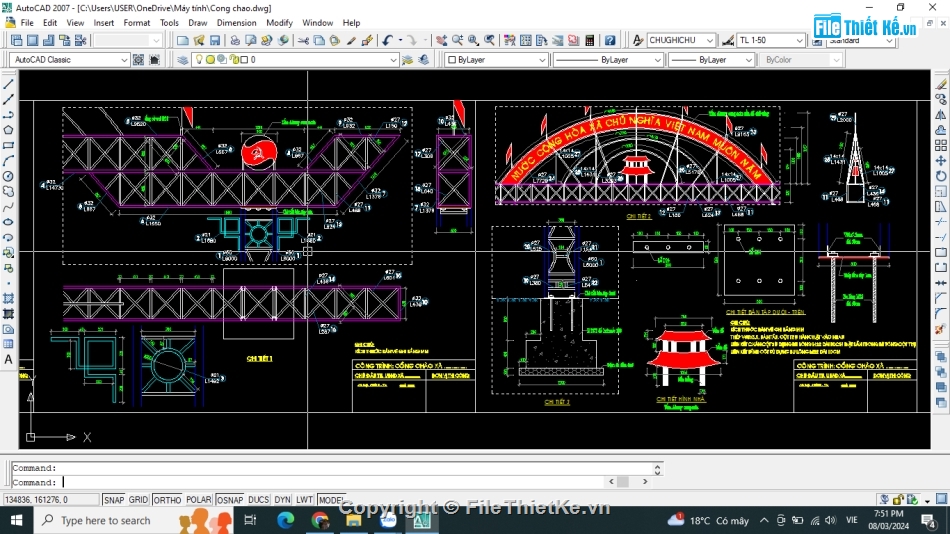Toggle MODEL space button in status bar
The width and height of the screenshot is (950, 534).
coord(331,500)
